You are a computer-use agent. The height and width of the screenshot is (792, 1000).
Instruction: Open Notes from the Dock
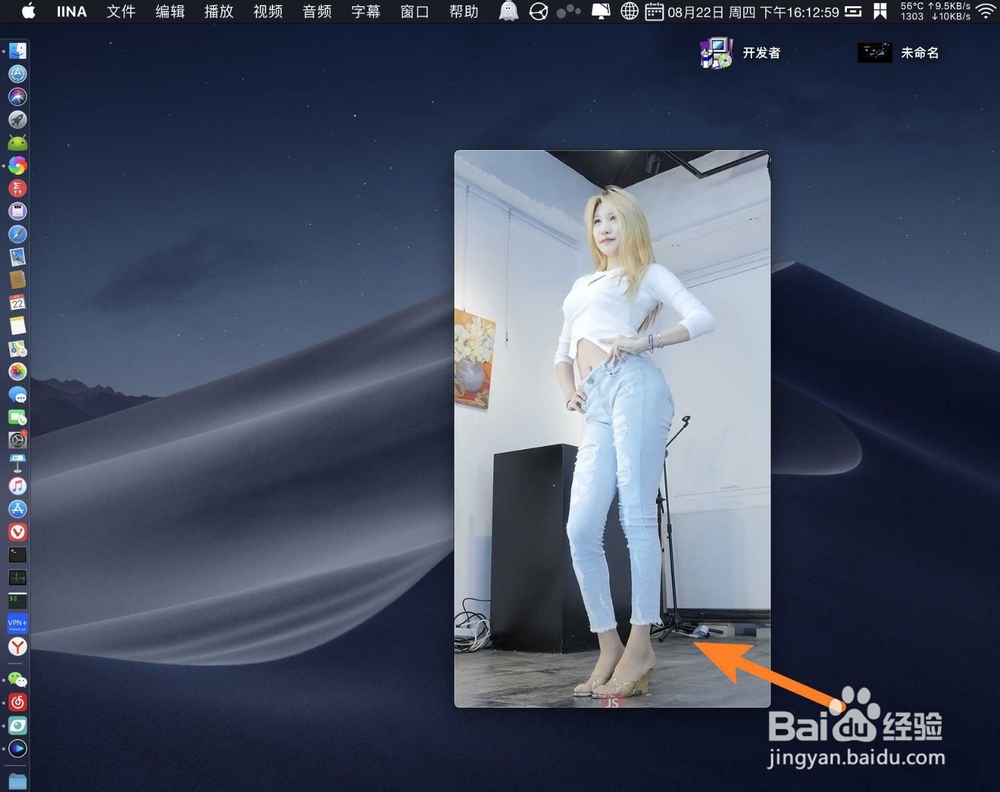[17, 326]
